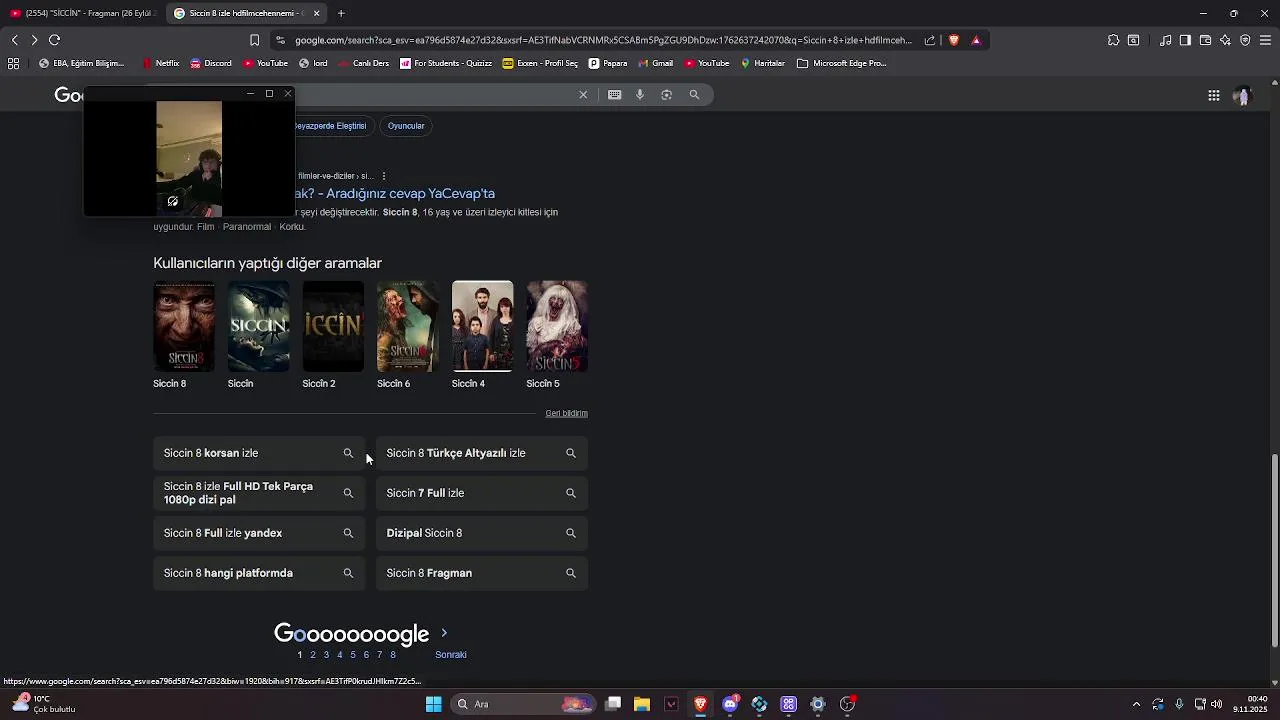
Task: Select the 'Beyazperde Eleştirisi' filter chip
Action: (331, 126)
